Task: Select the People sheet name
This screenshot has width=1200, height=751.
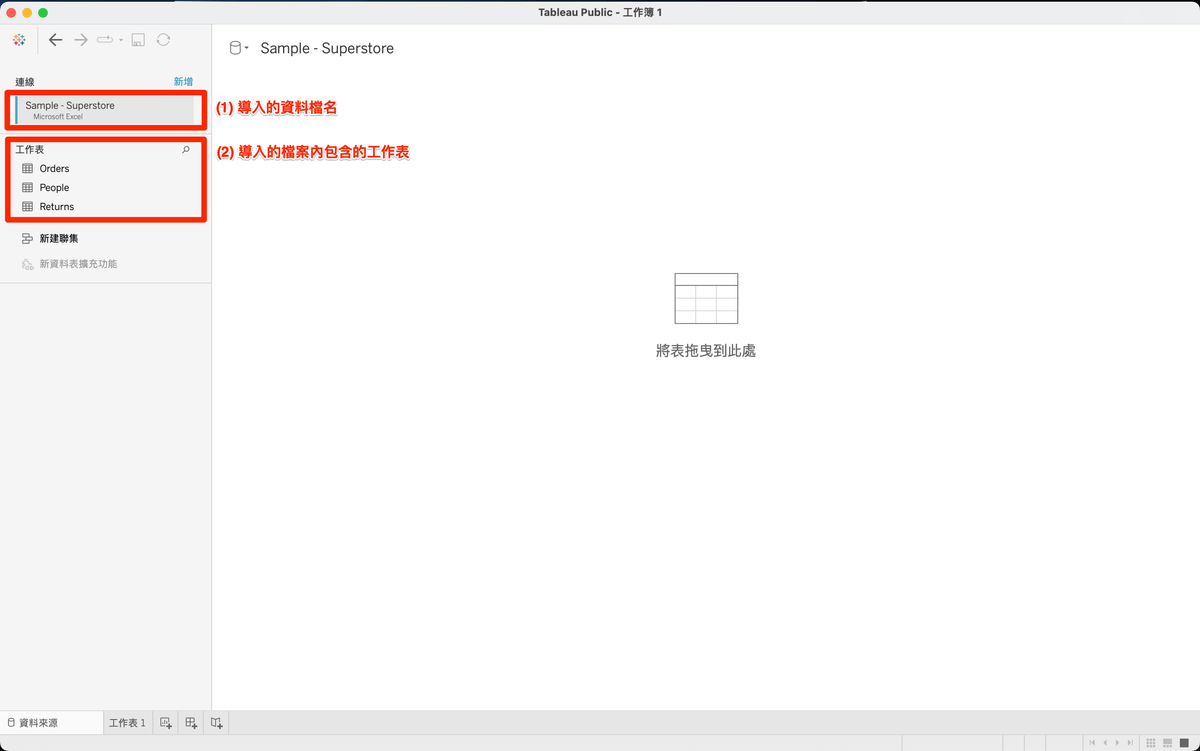Action: [x=54, y=188]
